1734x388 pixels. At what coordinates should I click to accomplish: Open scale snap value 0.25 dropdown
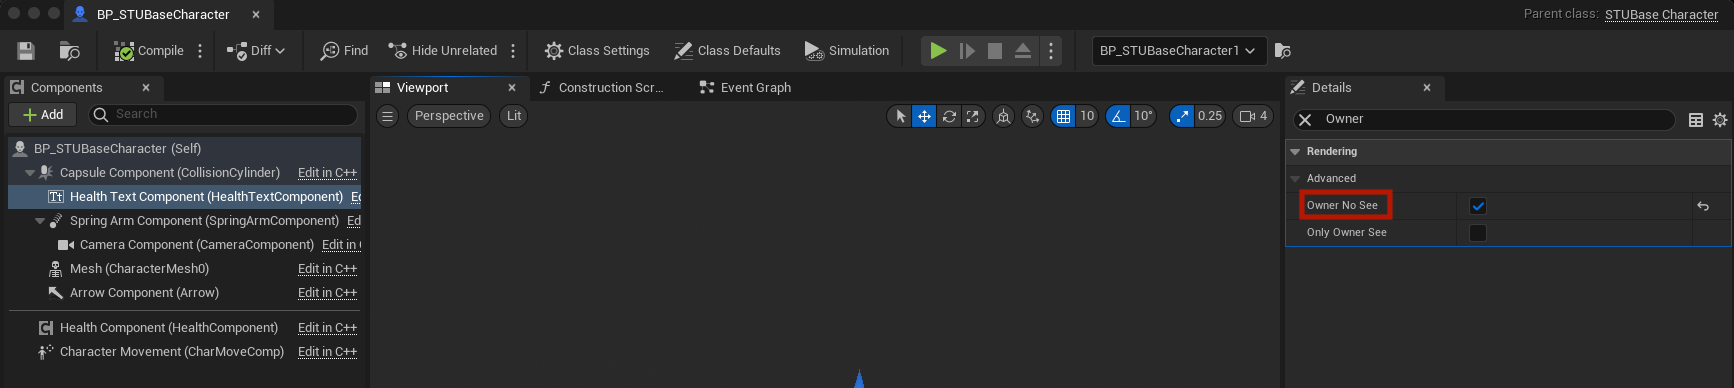tap(1210, 116)
